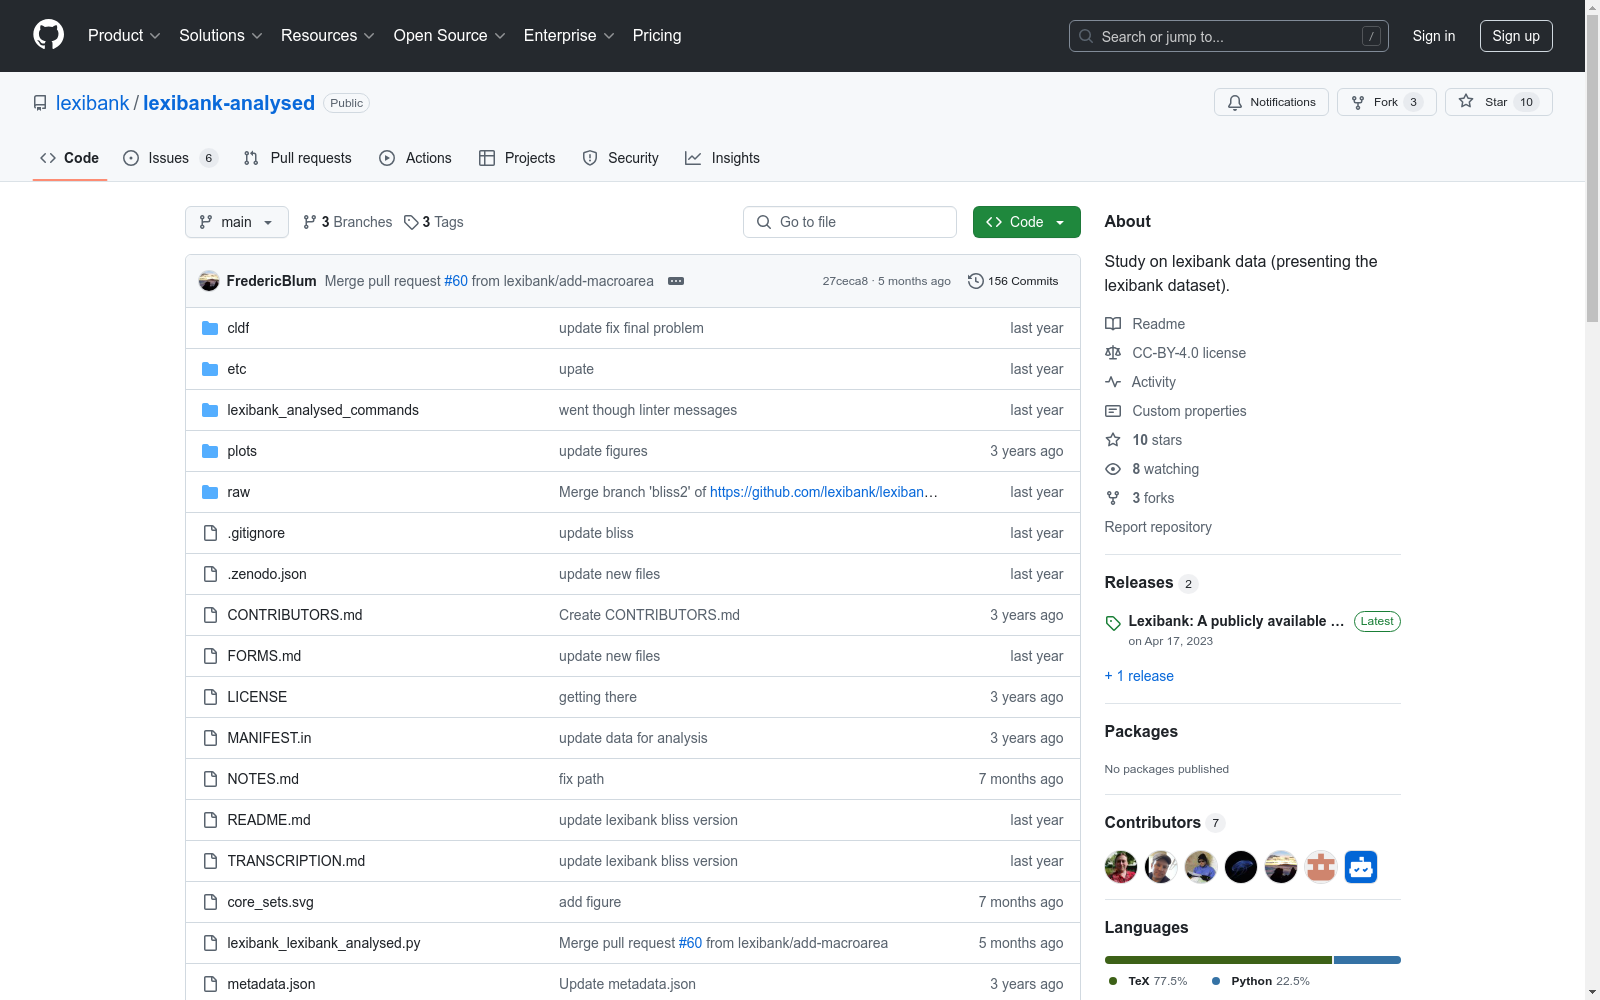Expand the Enterprise menu

[569, 35]
